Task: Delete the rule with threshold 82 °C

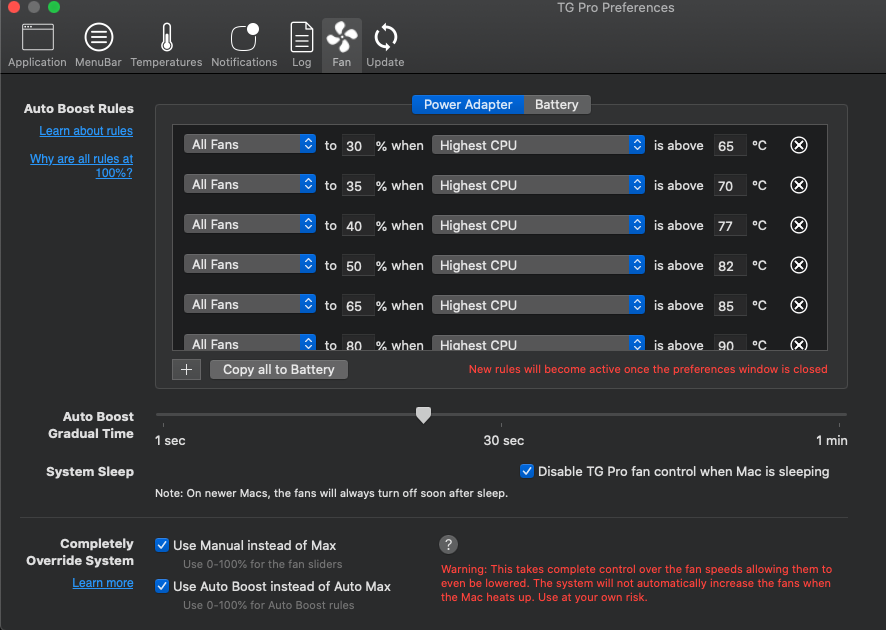Action: [798, 265]
